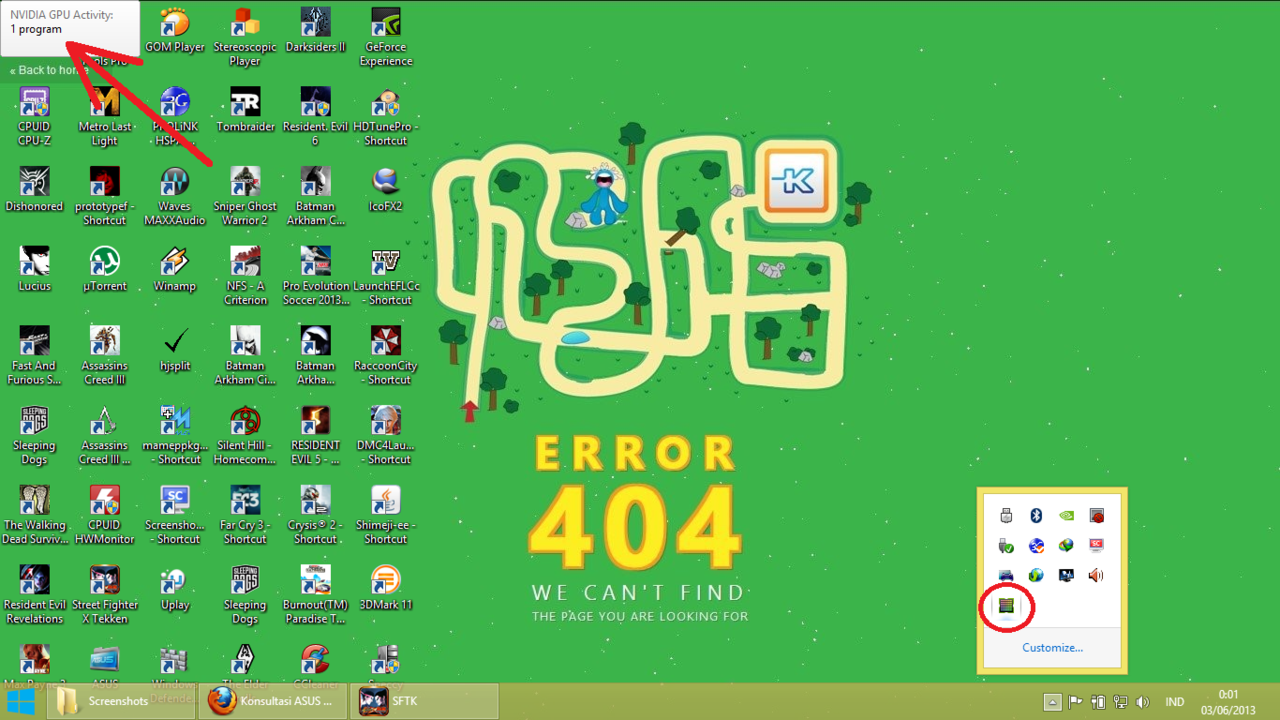
Task: Open Burnout Paradise desktop icon
Action: [x=315, y=594]
